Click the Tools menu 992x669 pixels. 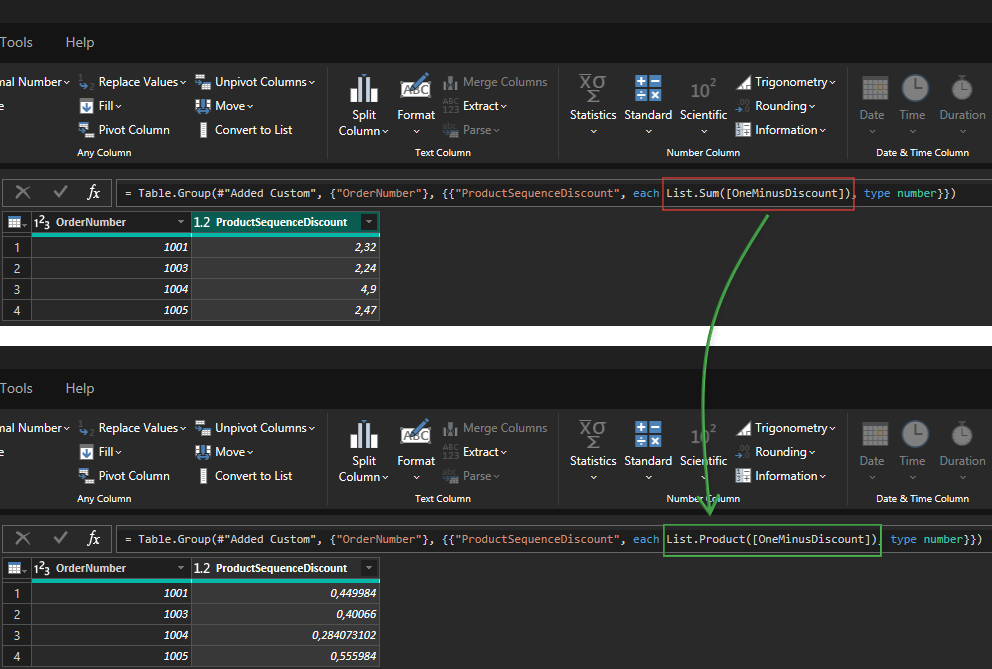tap(16, 42)
